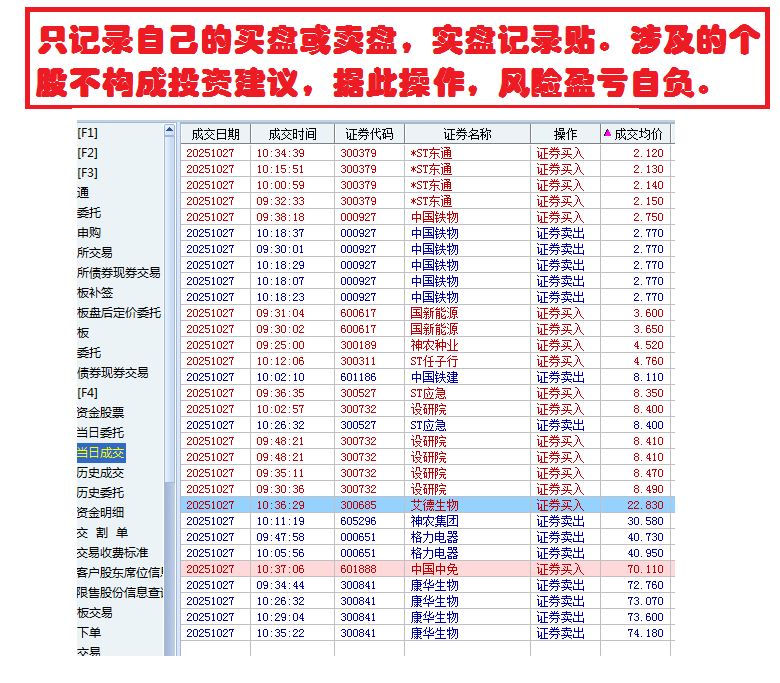Click 康华生物 row priced 72.760
This screenshot has height=683, width=780.
428,585
